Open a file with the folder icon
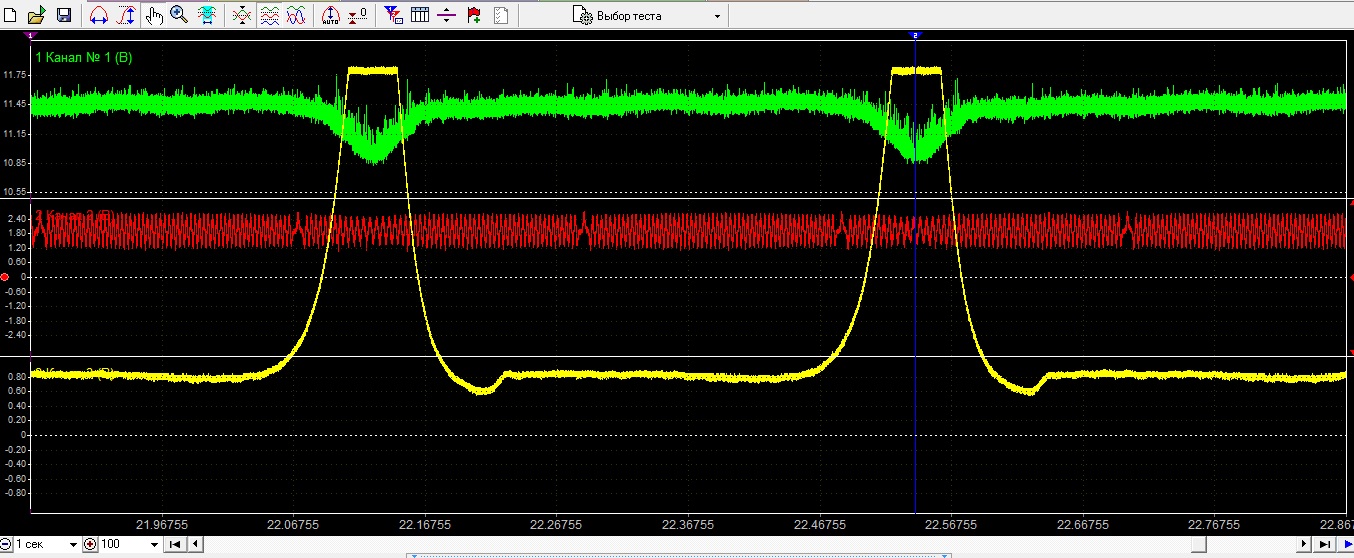The image size is (1354, 558). click(x=37, y=15)
